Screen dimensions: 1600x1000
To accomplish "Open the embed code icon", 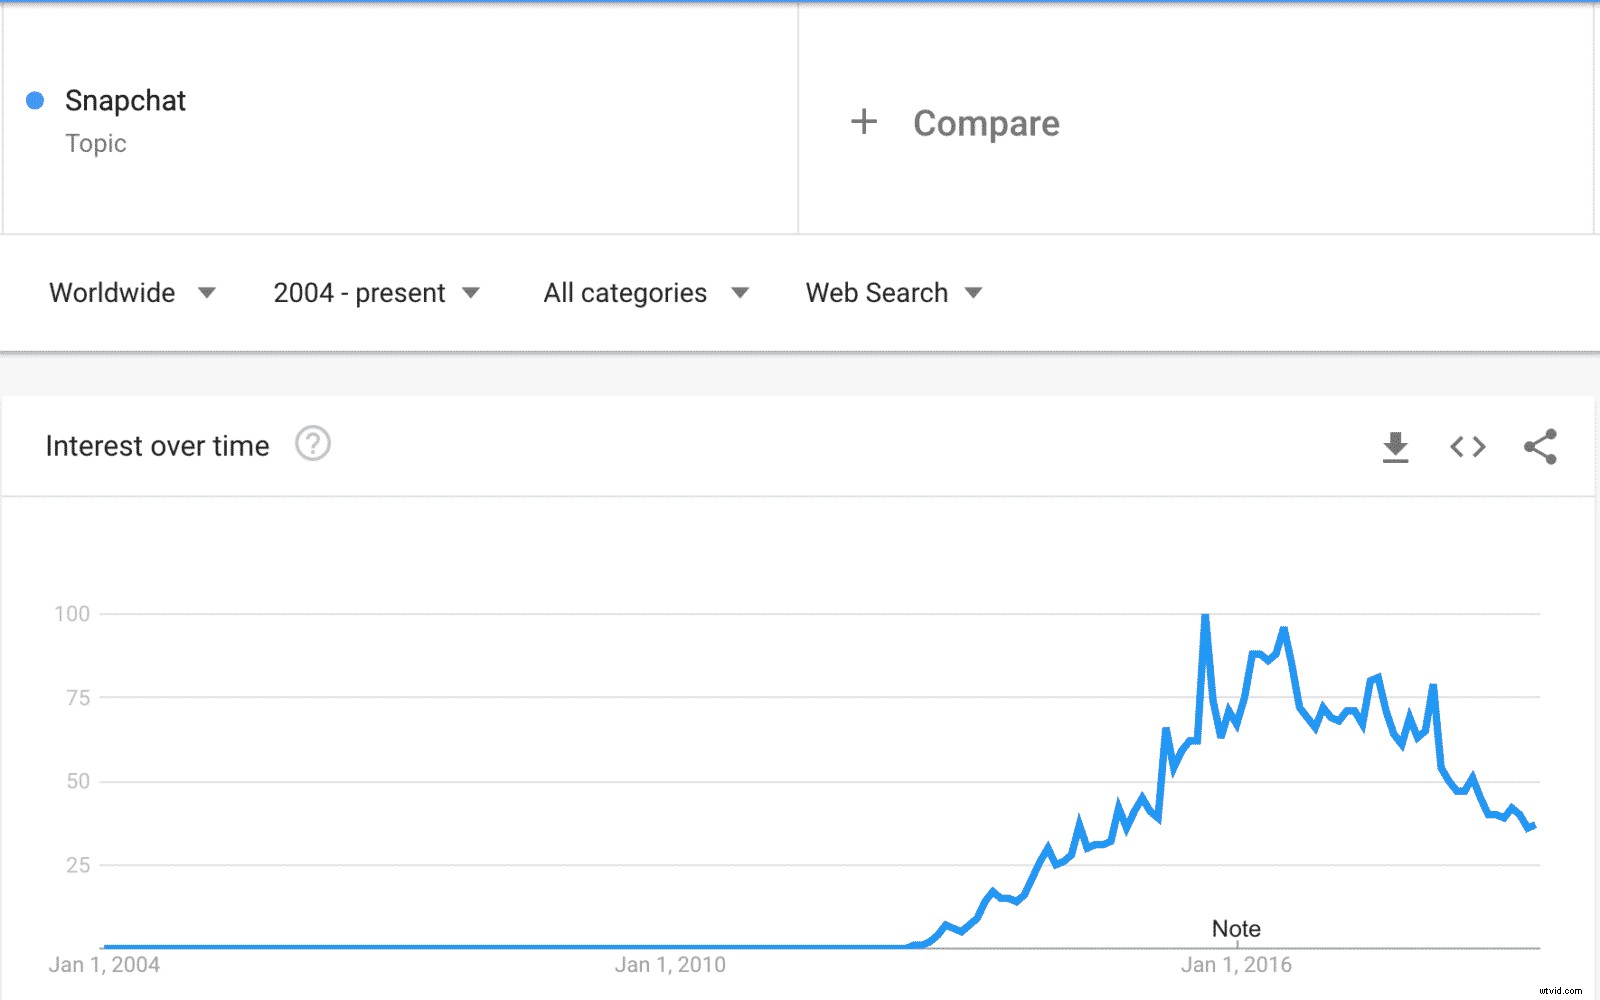I will pos(1468,447).
